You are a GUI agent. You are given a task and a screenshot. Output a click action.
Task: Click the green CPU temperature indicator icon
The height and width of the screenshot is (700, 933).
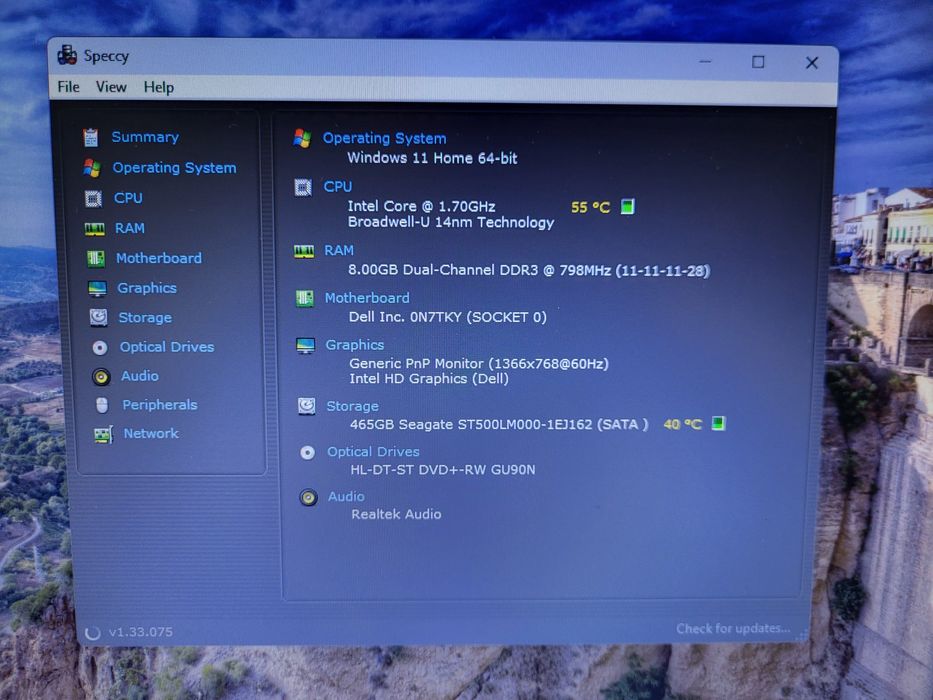pyautogui.click(x=628, y=207)
